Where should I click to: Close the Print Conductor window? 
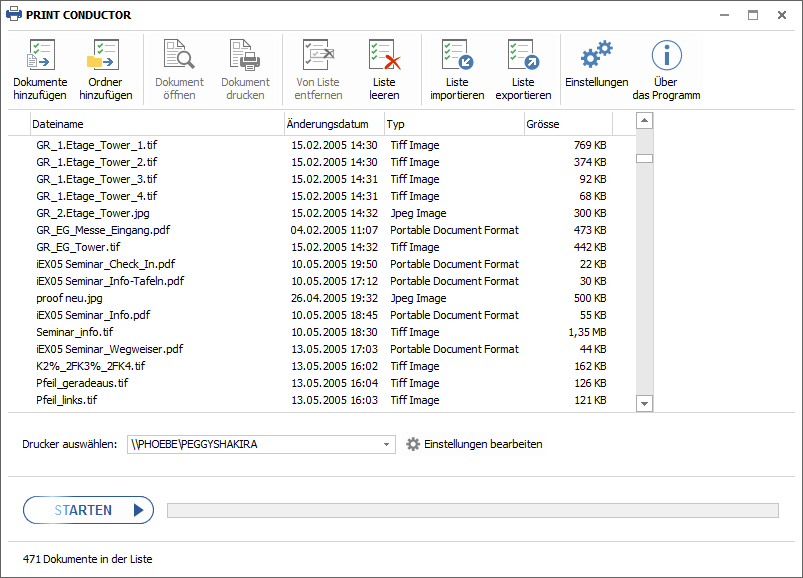tap(781, 15)
